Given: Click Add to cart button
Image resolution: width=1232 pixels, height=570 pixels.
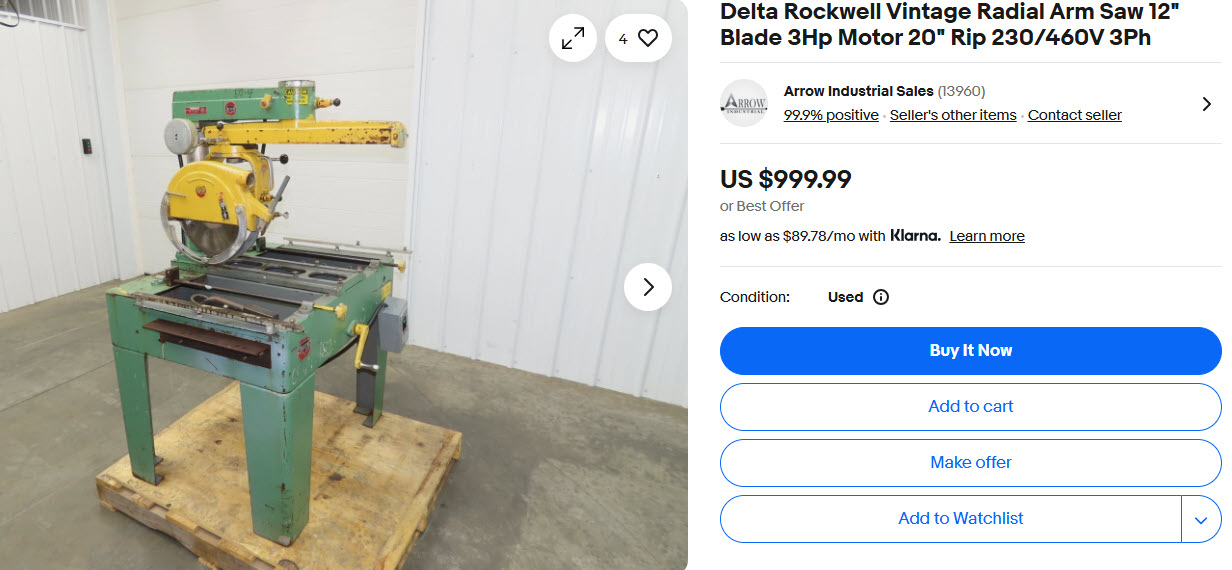Looking at the screenshot, I should [971, 407].
